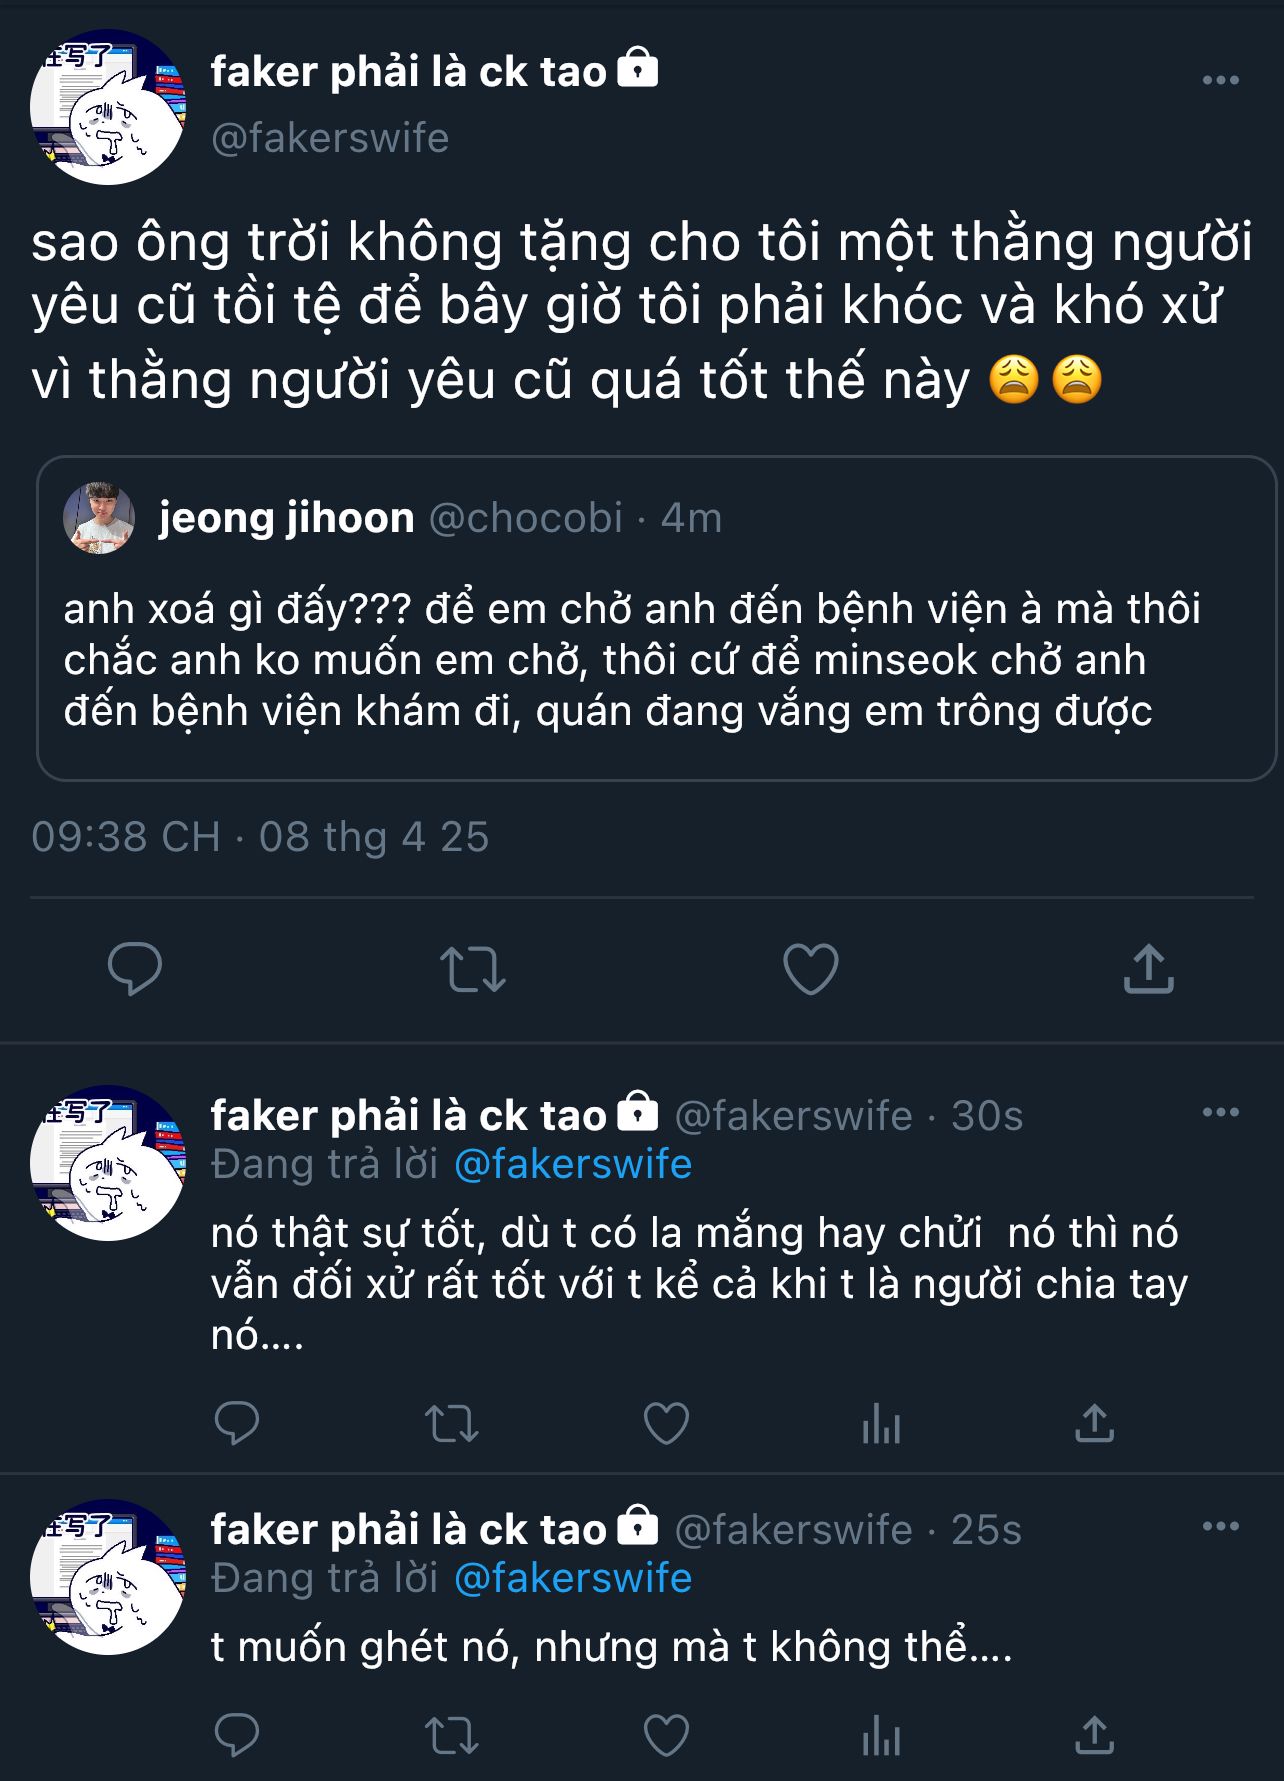1284x1781 pixels.
Task: Reply to the 25s-old reply tweet
Action: [237, 1736]
